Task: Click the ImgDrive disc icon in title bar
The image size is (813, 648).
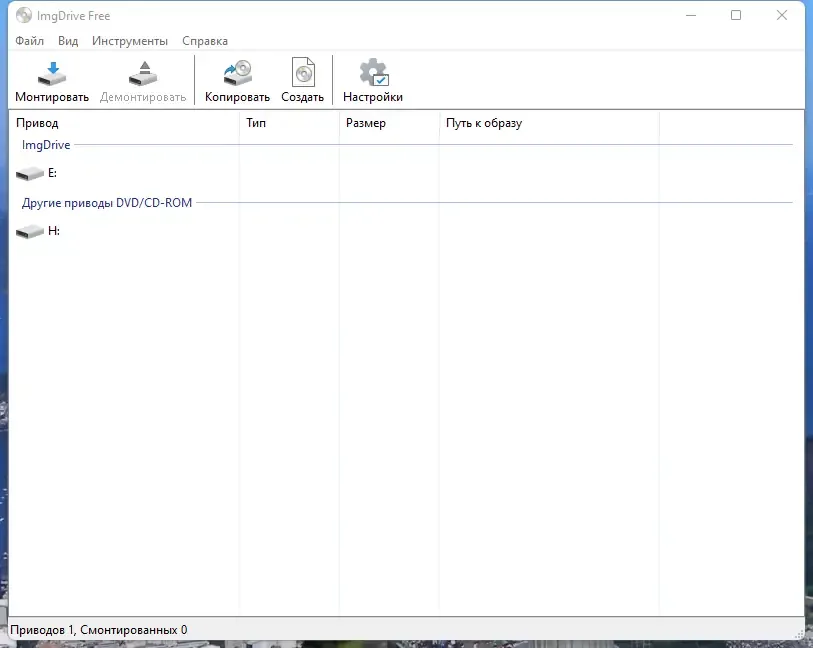Action: tap(24, 16)
